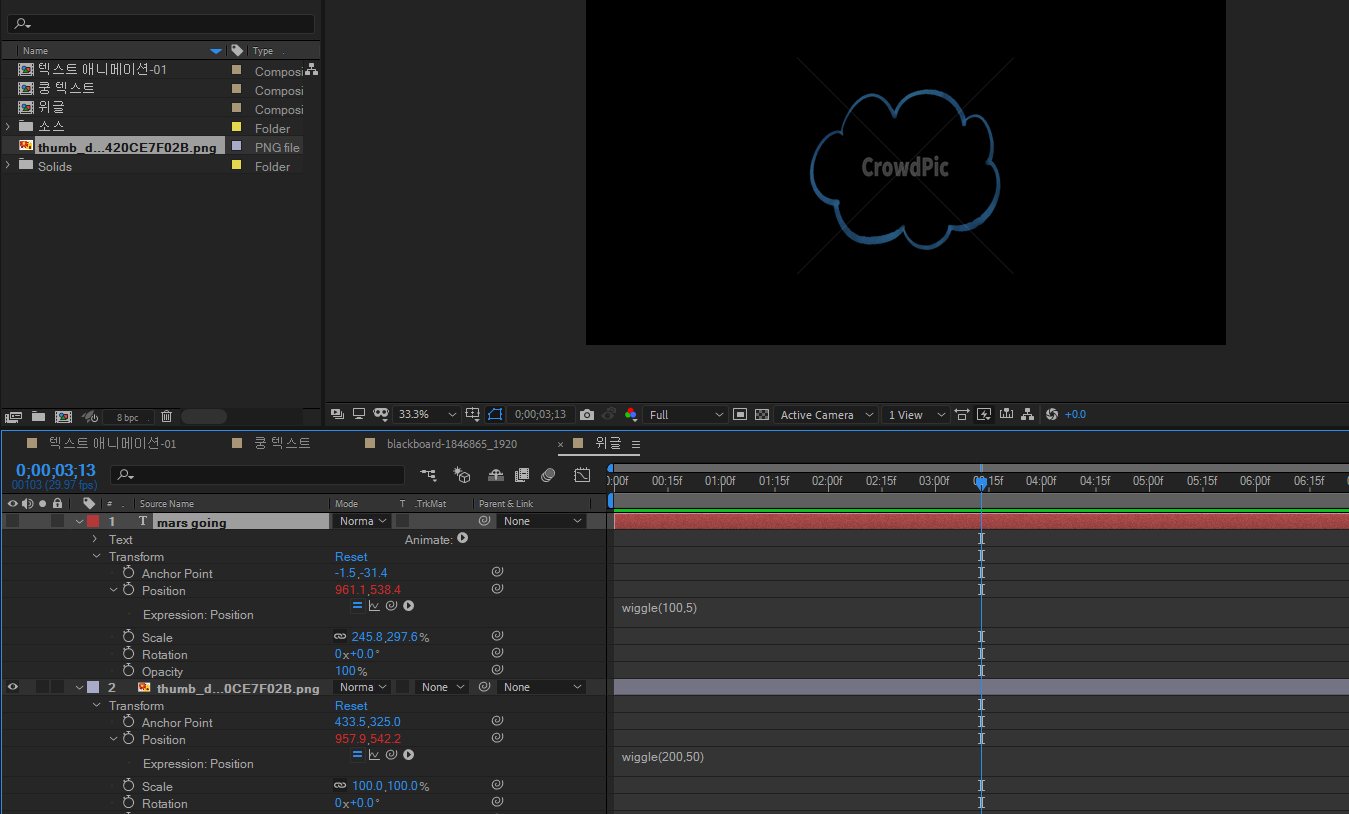Enable Motion Blur icon in timeline
This screenshot has width=1349, height=814.
pos(548,475)
